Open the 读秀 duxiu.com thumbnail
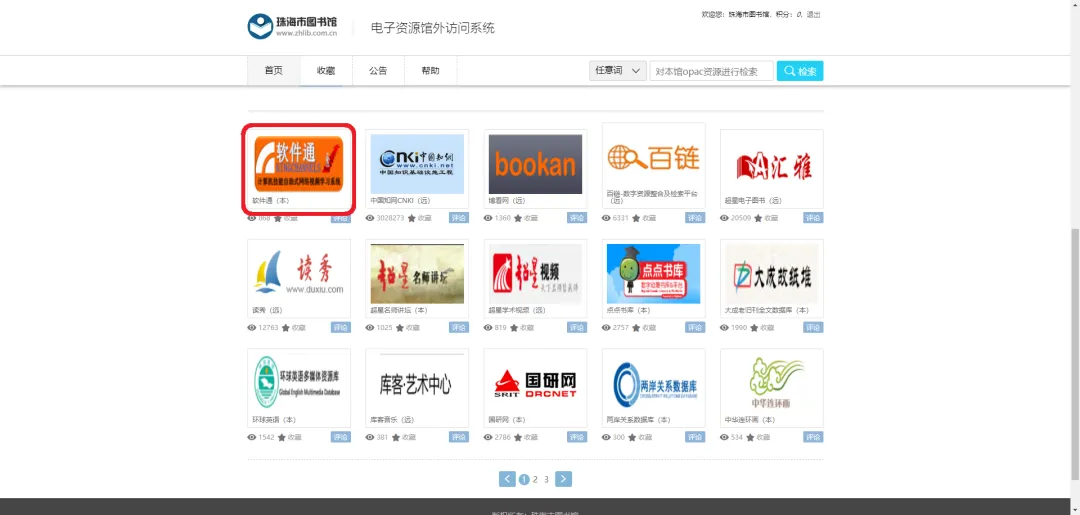This screenshot has width=1080, height=515. tap(299, 273)
